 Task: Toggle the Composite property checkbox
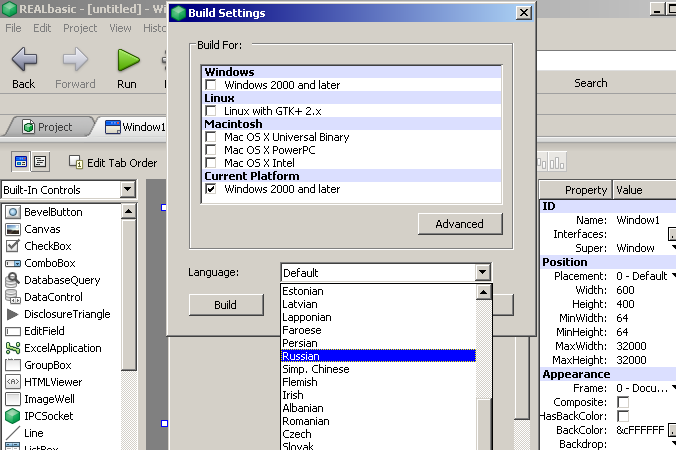tap(623, 402)
